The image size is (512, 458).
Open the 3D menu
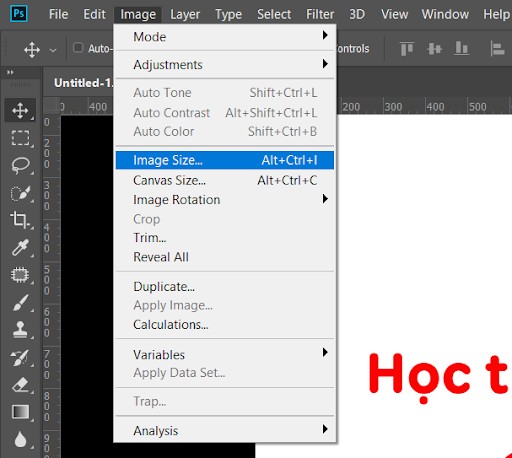(x=357, y=14)
